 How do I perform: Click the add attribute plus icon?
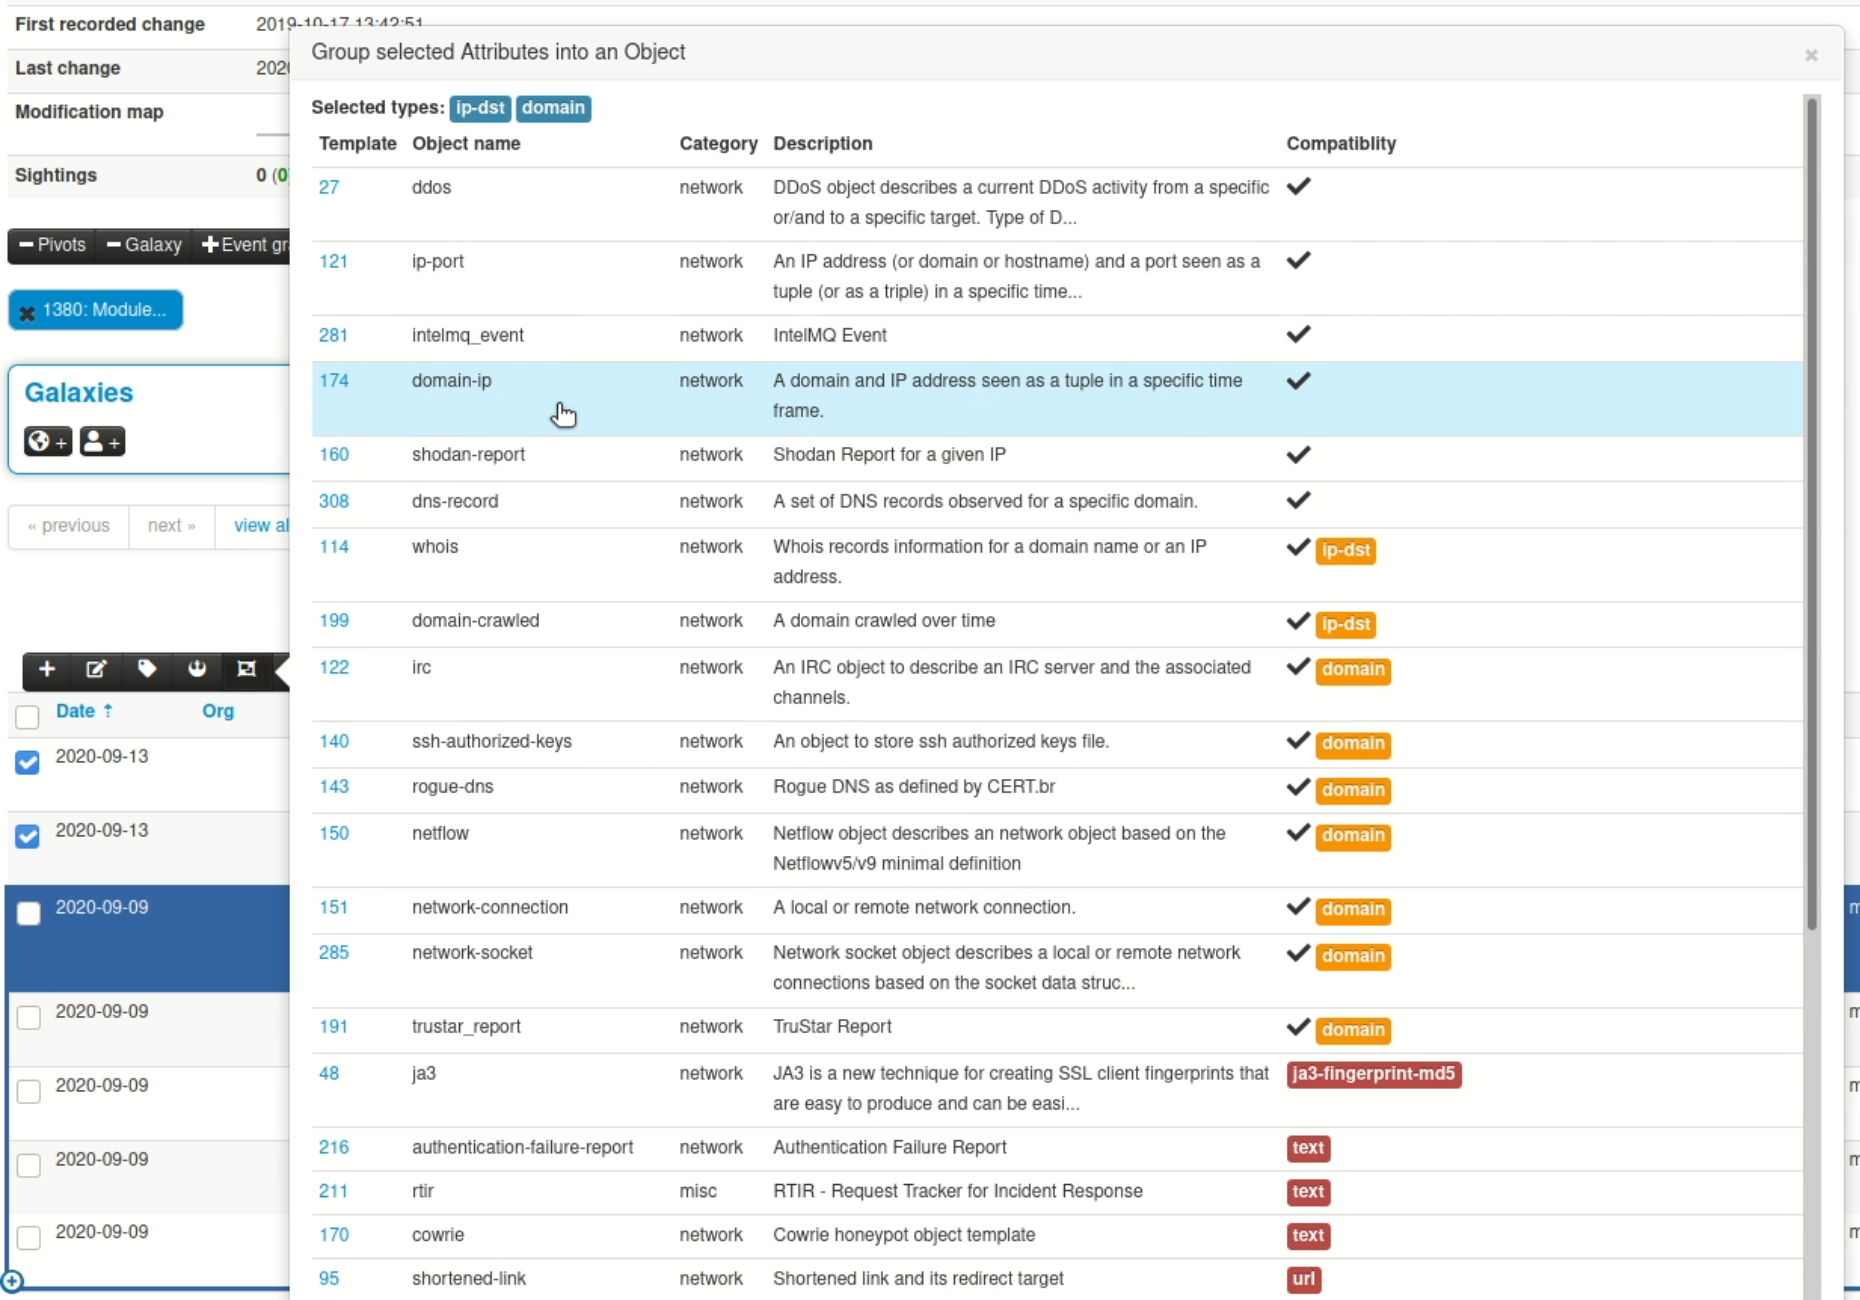pyautogui.click(x=47, y=669)
